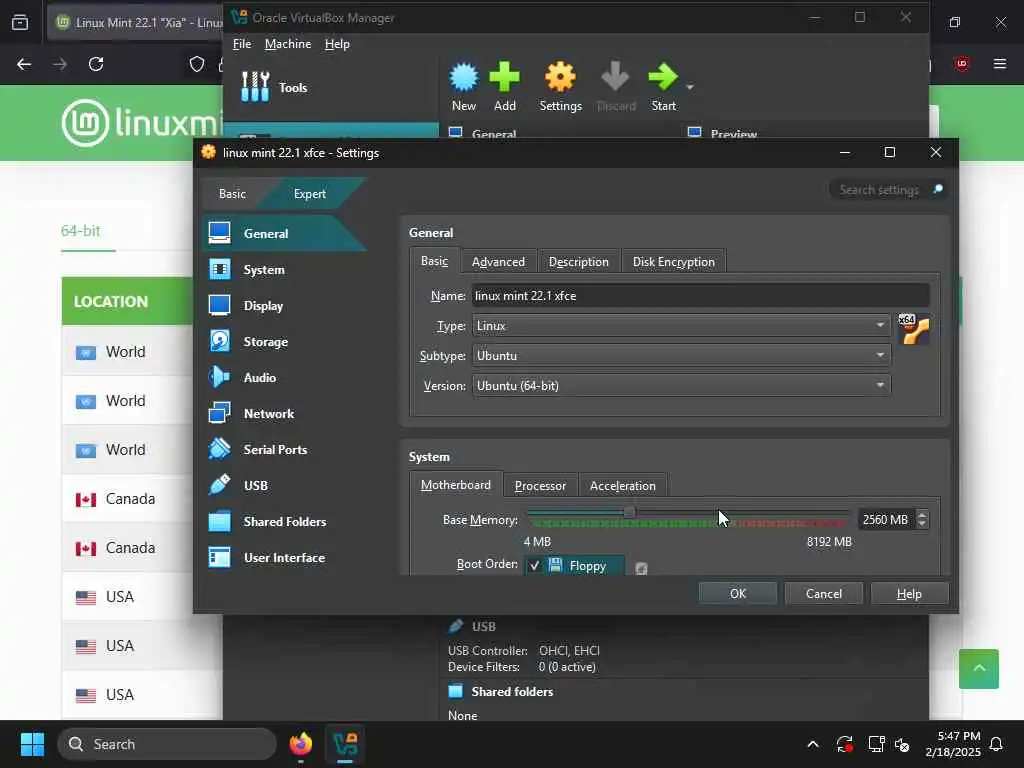Open the Windows Start menu
The width and height of the screenshot is (1024, 768).
click(x=32, y=744)
